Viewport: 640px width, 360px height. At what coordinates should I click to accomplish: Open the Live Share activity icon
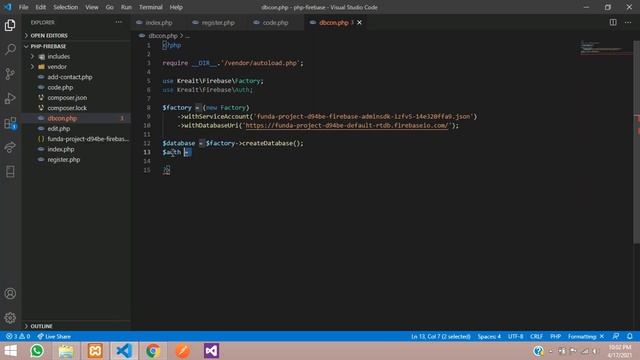(10, 147)
